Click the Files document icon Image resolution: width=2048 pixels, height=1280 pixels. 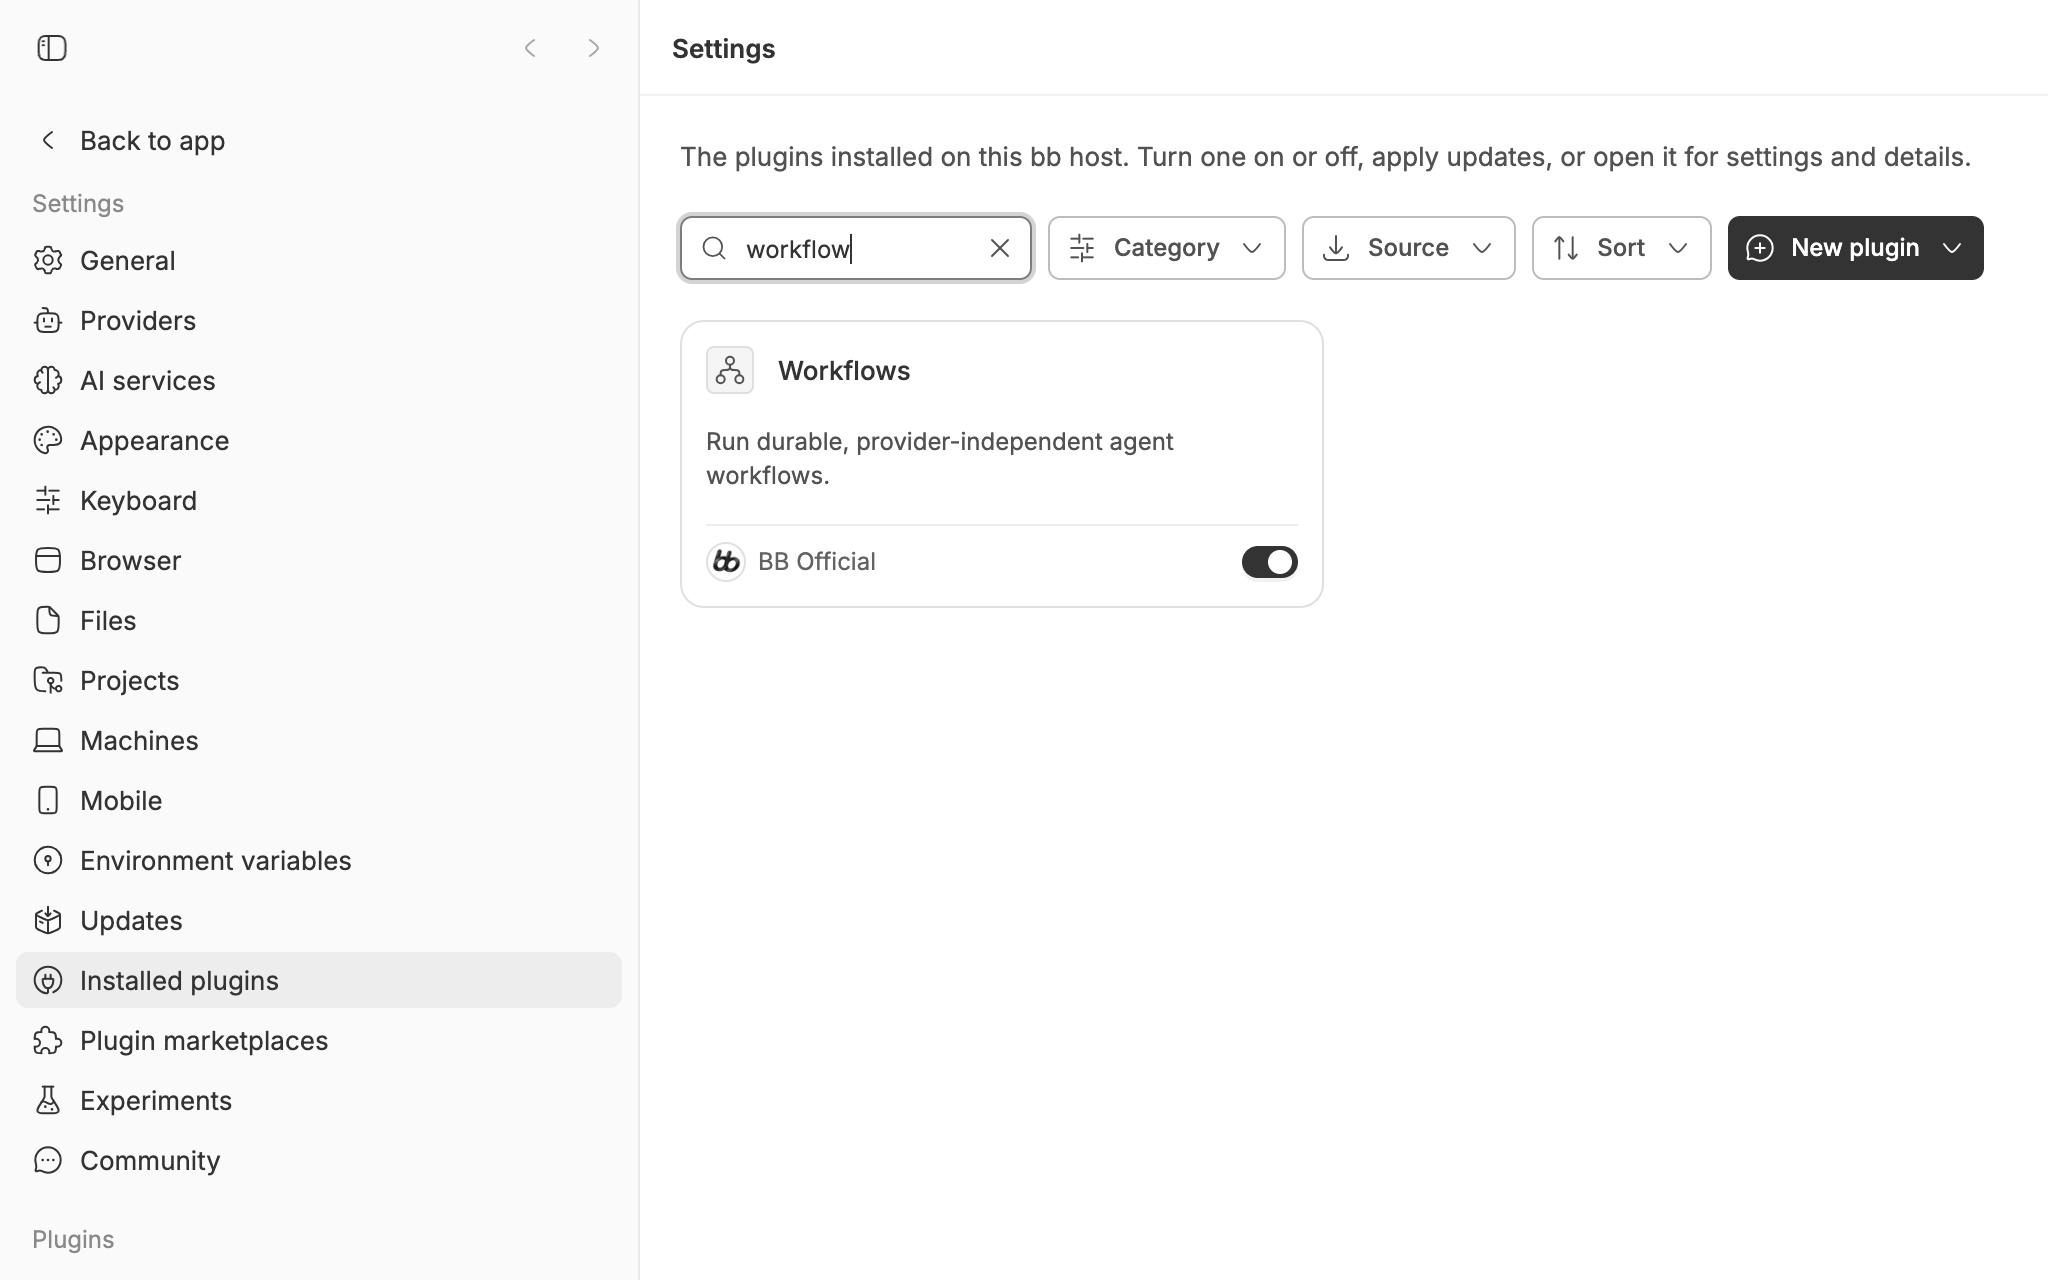point(48,620)
